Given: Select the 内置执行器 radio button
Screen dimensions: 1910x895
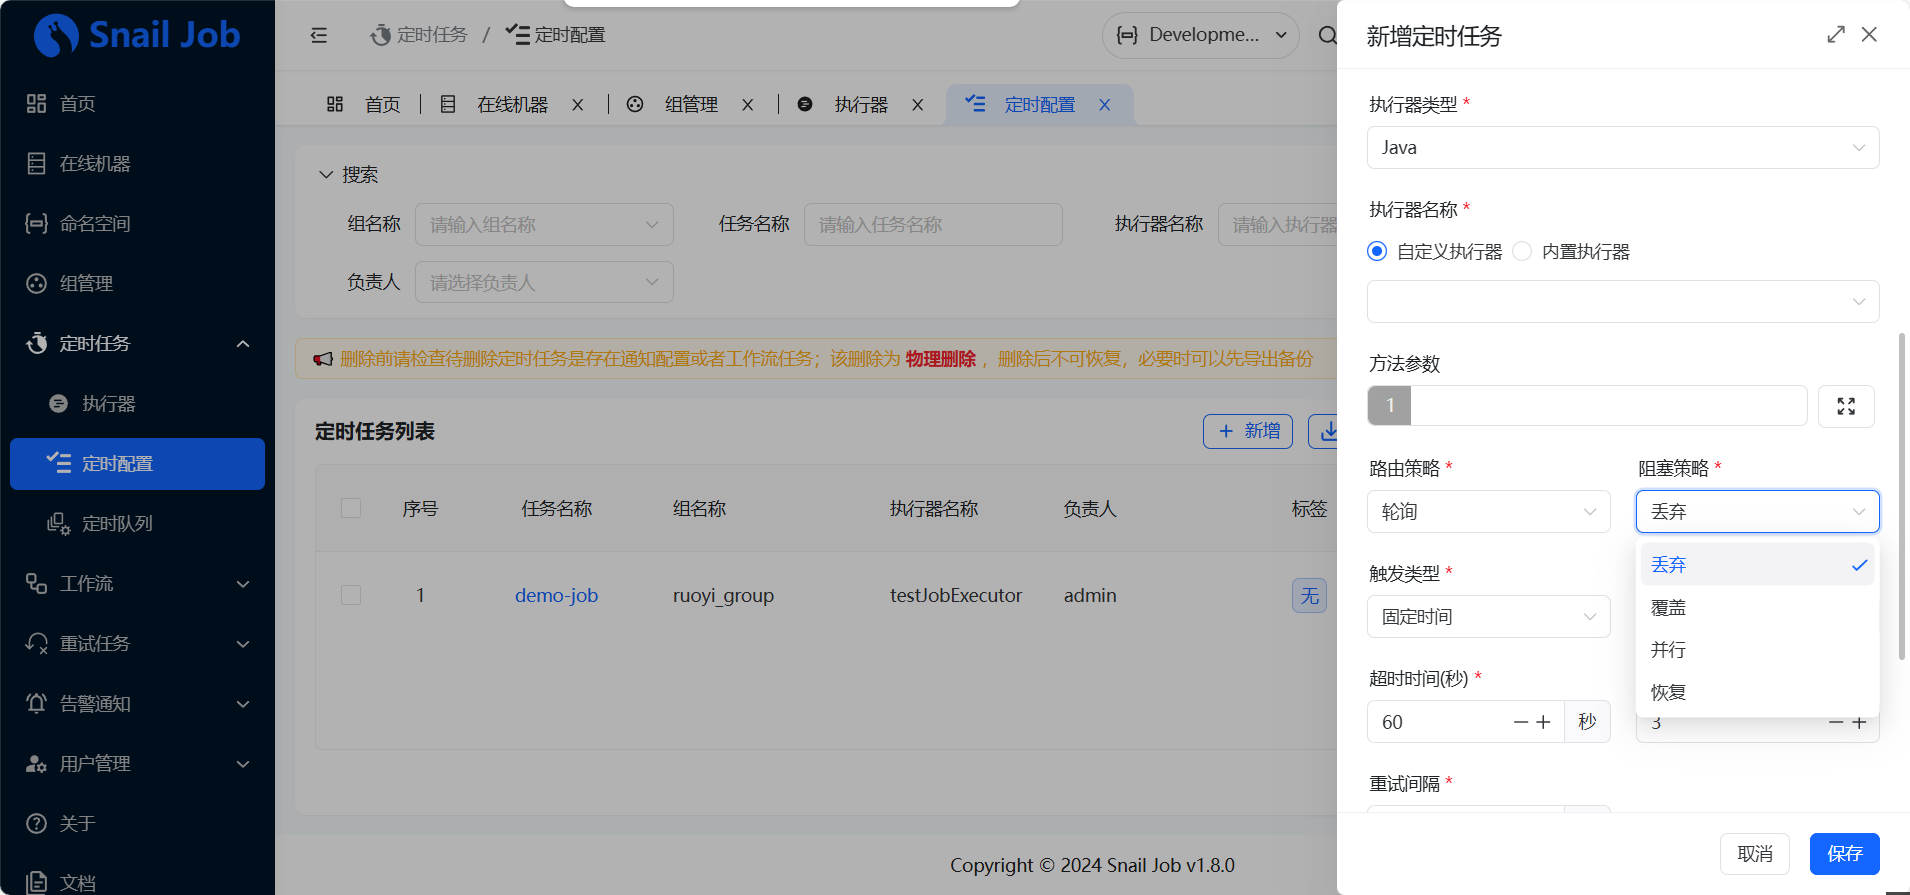Looking at the screenshot, I should click(1522, 252).
